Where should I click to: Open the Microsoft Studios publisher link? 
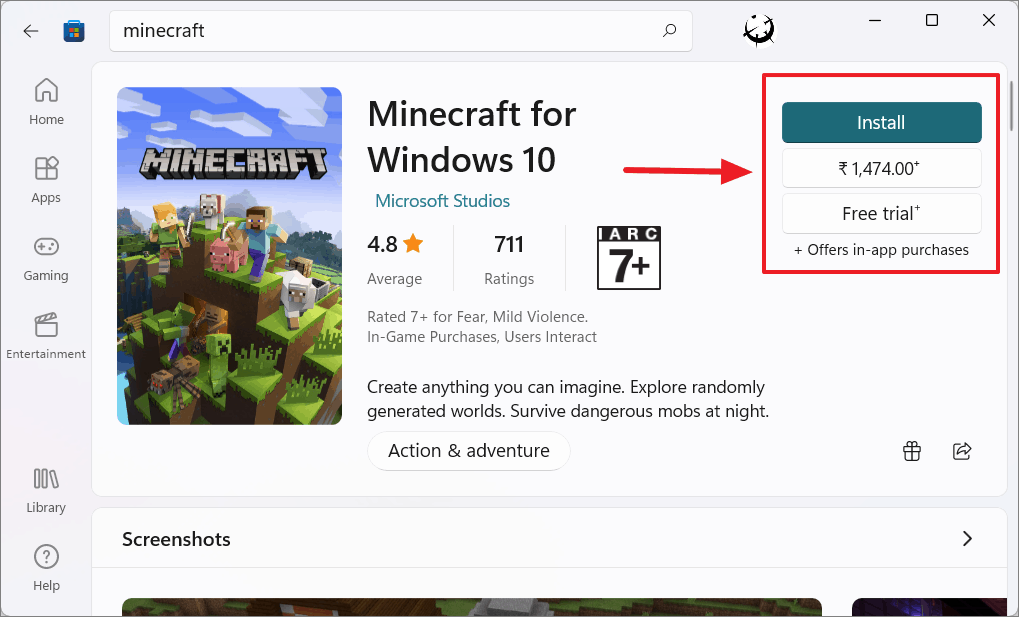point(442,200)
